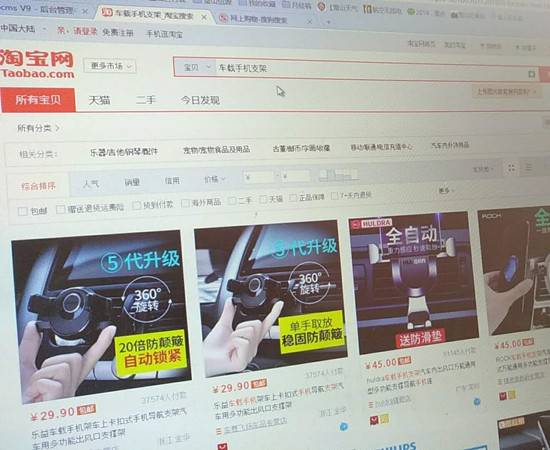Click the blue Wangwang icon on HULDRA product
This screenshot has height=450, width=550.
pos(476,402)
